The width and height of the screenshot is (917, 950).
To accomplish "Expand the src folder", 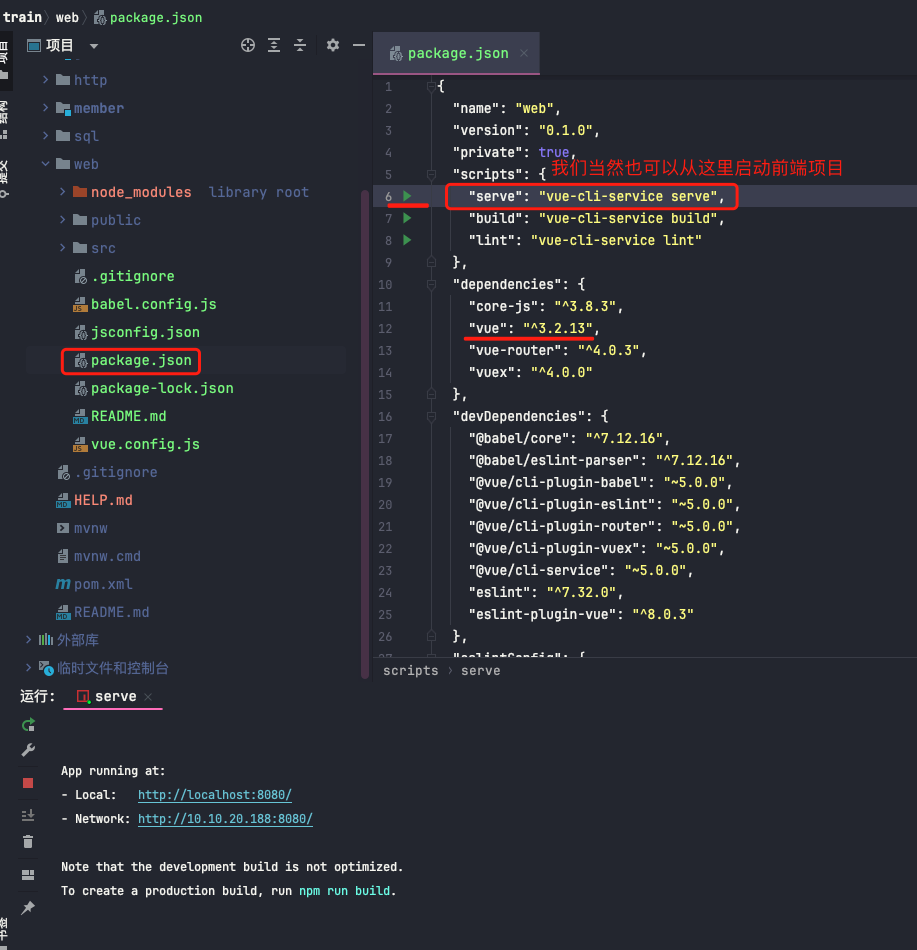I will [62, 247].
